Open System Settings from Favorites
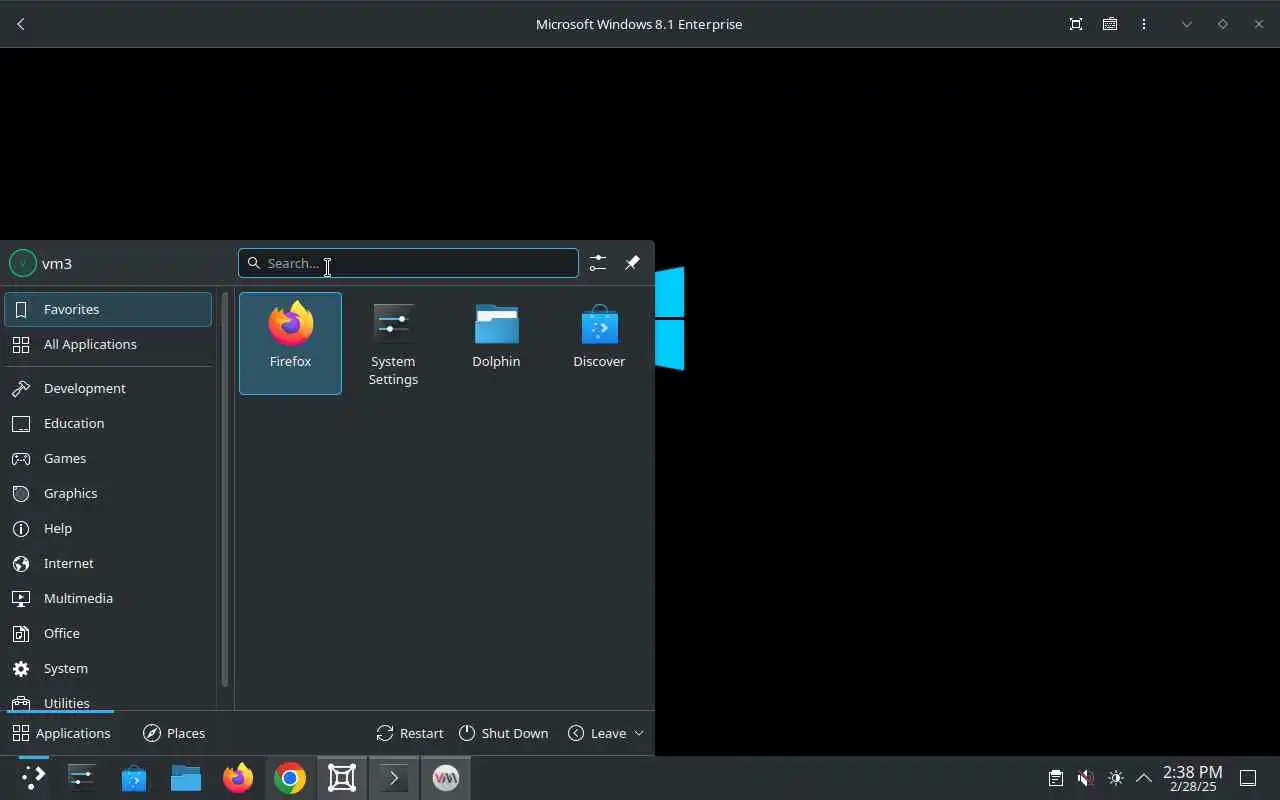The width and height of the screenshot is (1280, 800). [x=393, y=343]
